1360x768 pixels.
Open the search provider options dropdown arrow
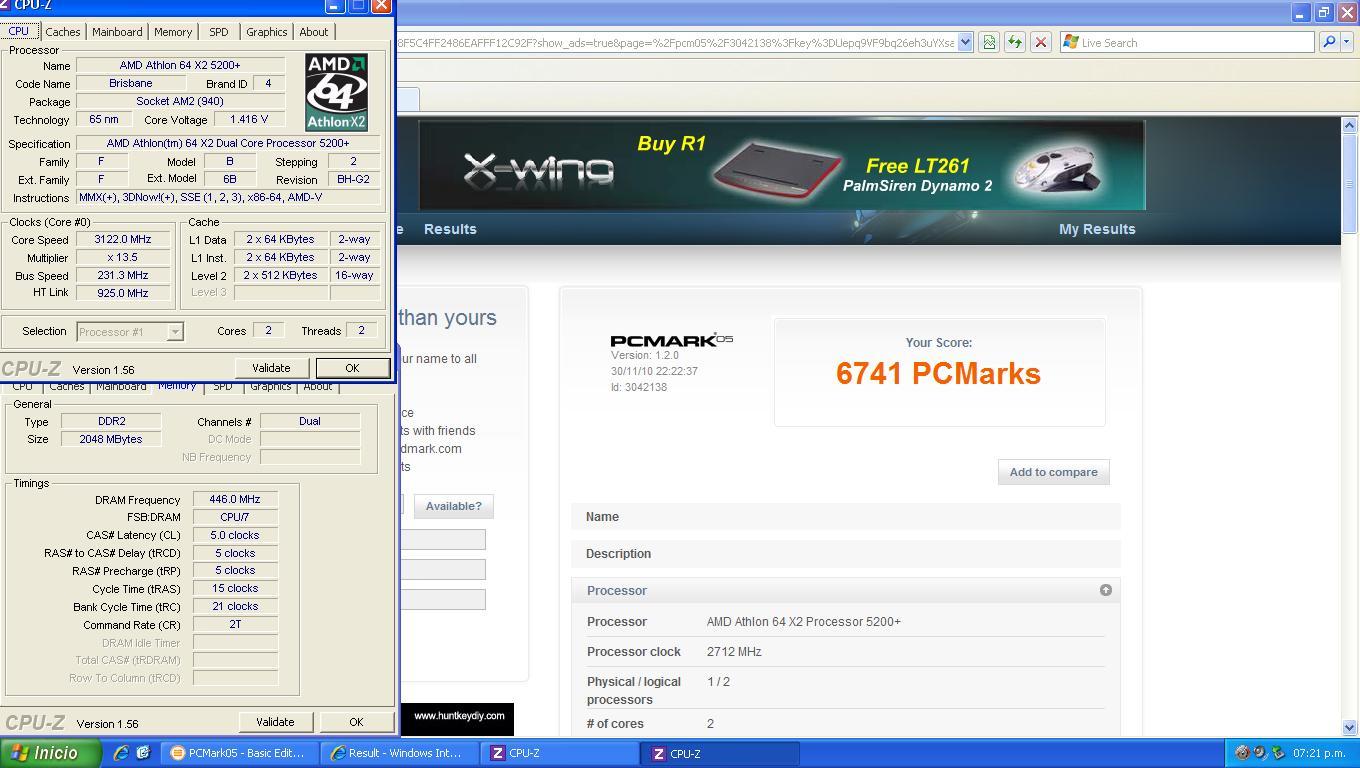pyautogui.click(x=1347, y=42)
